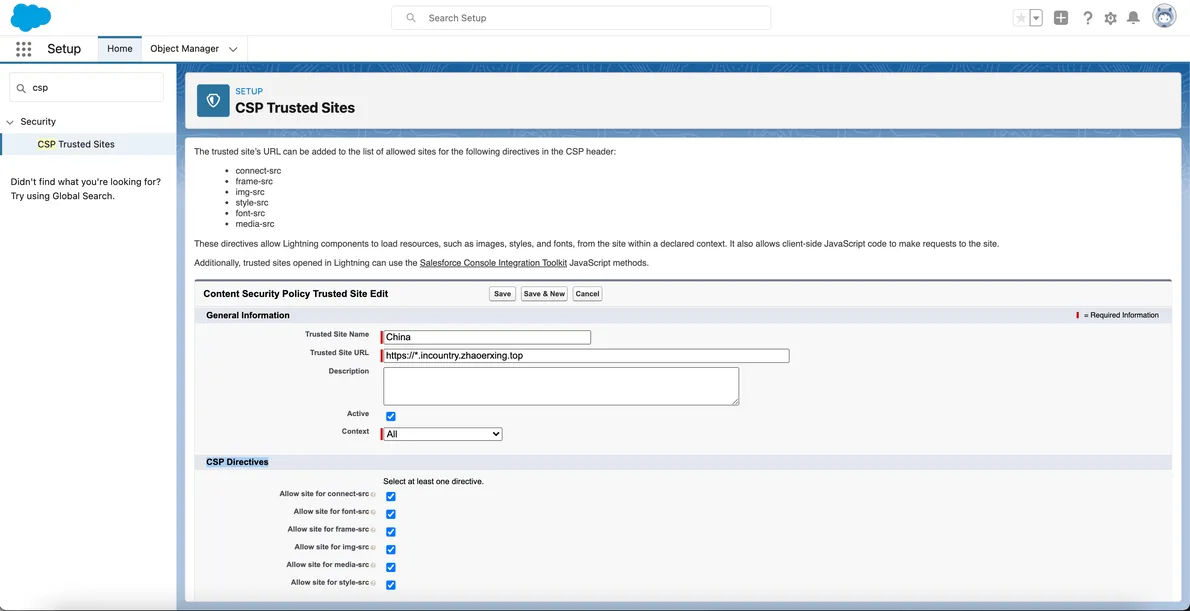Open the Setup gear icon
1190x611 pixels.
click(1110, 18)
